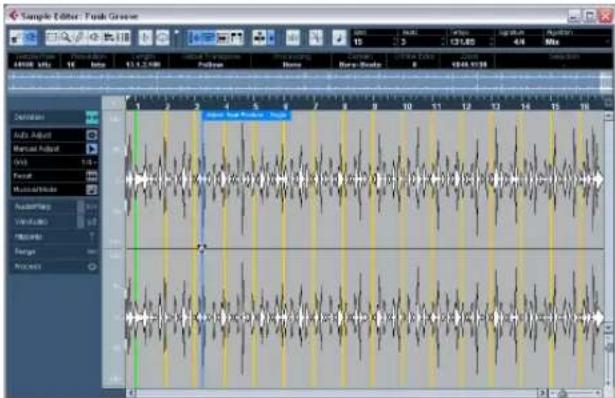Select the last tool in the tool group

(x=123, y=38)
